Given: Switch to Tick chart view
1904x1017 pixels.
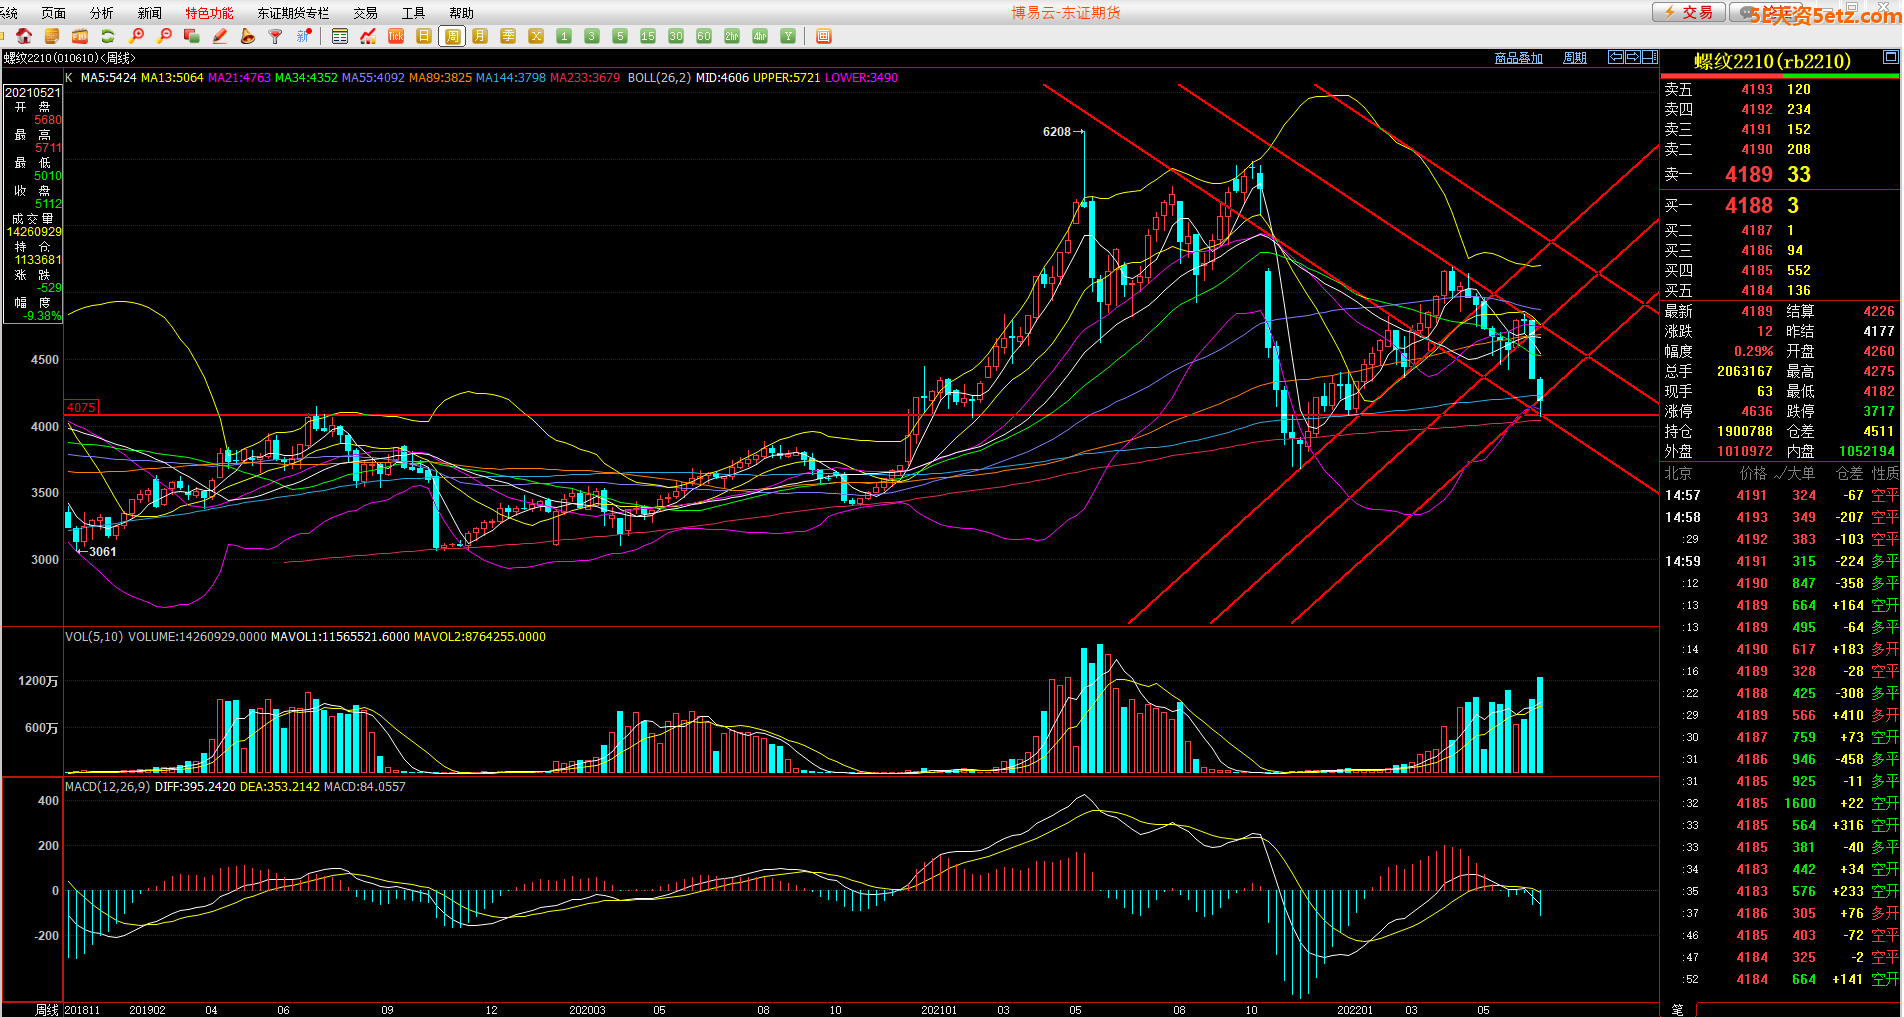Looking at the screenshot, I should pyautogui.click(x=396, y=36).
